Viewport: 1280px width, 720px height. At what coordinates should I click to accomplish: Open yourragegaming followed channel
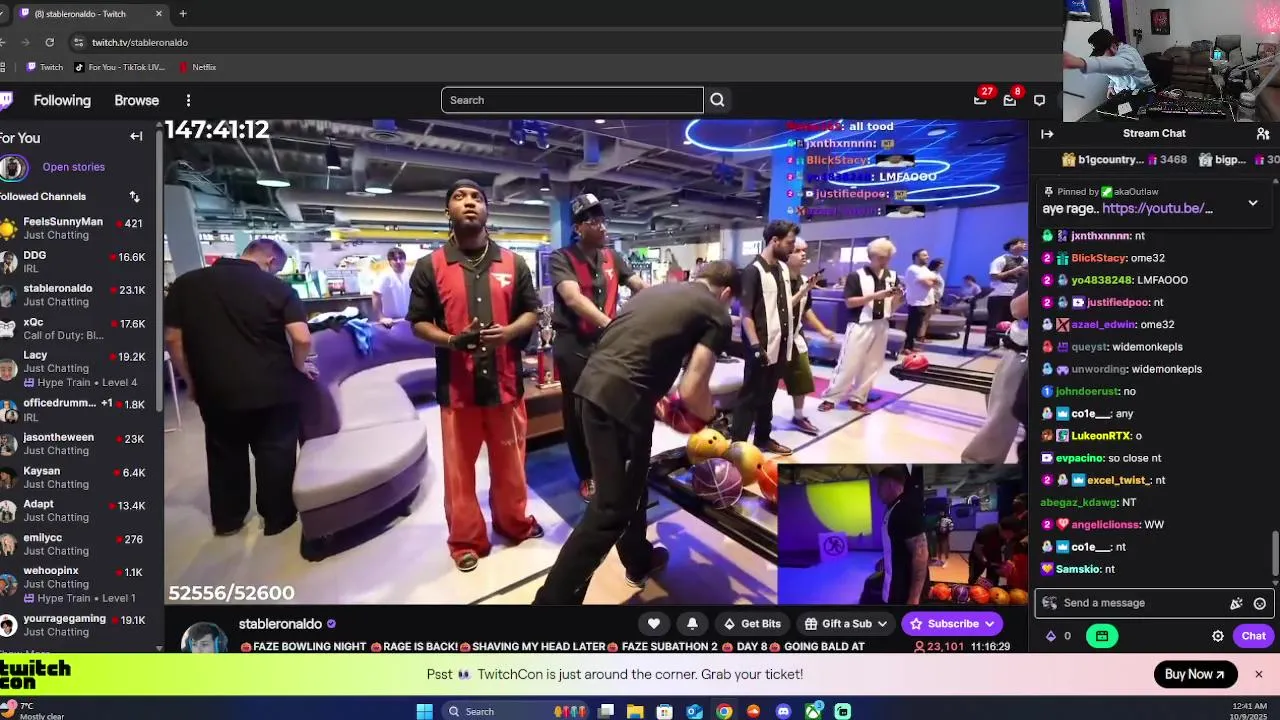point(78,625)
